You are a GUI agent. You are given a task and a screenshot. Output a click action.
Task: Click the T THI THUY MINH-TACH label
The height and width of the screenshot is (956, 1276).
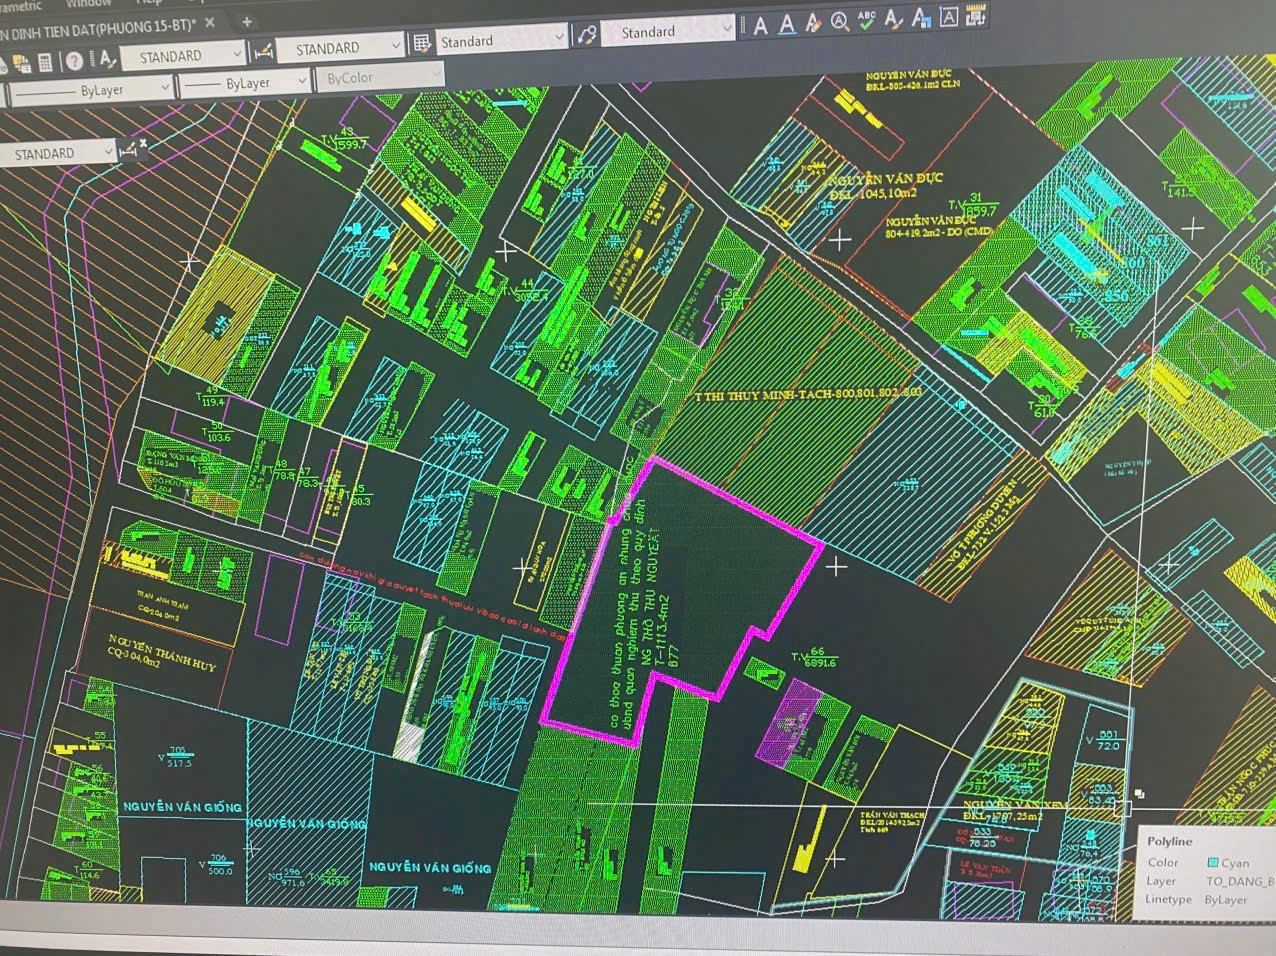coord(808,395)
